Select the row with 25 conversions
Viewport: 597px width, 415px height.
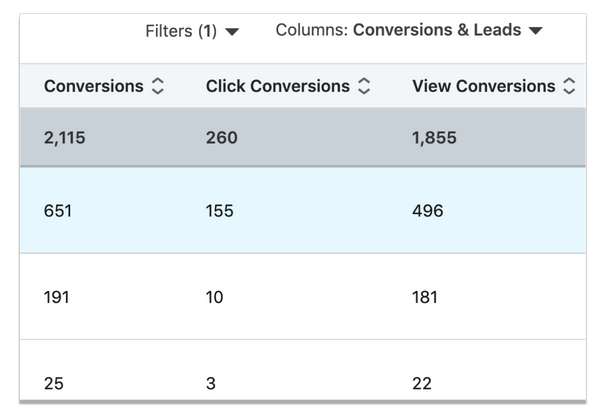pyautogui.click(x=303, y=370)
